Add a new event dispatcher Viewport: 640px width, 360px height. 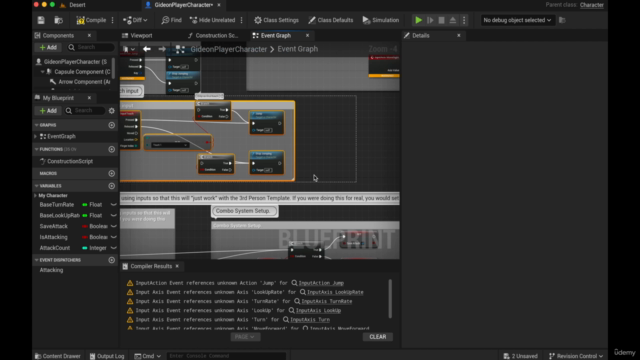(111, 260)
